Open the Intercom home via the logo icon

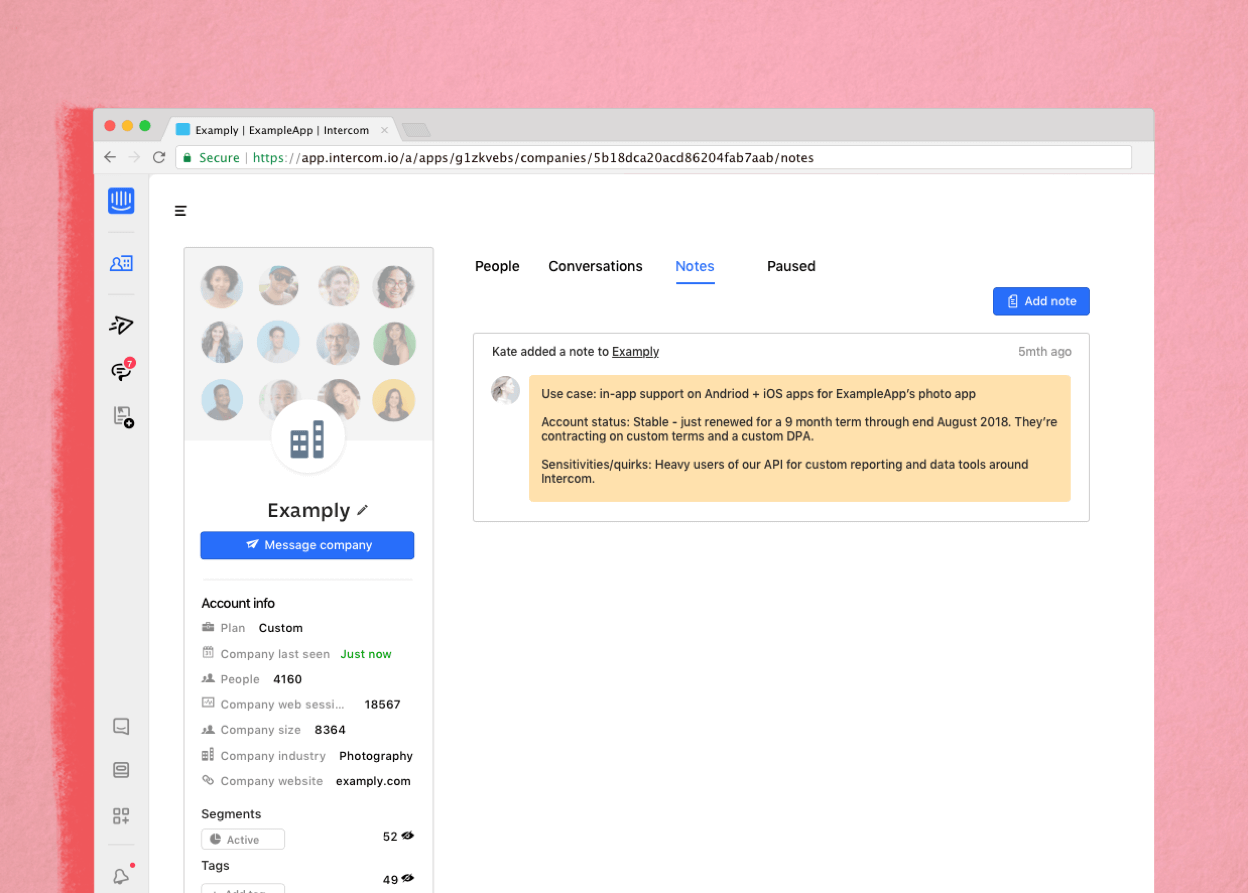[121, 200]
